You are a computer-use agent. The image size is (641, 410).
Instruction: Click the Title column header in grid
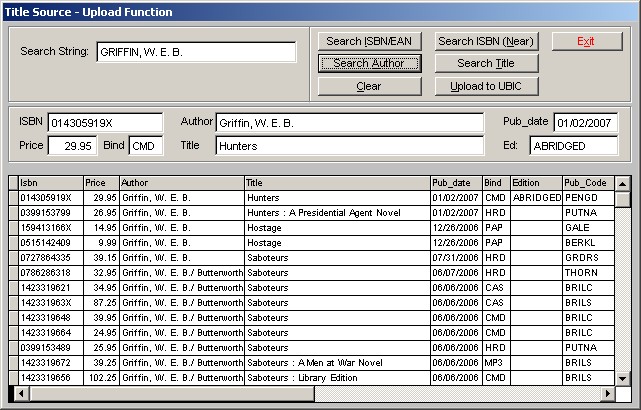(x=337, y=183)
